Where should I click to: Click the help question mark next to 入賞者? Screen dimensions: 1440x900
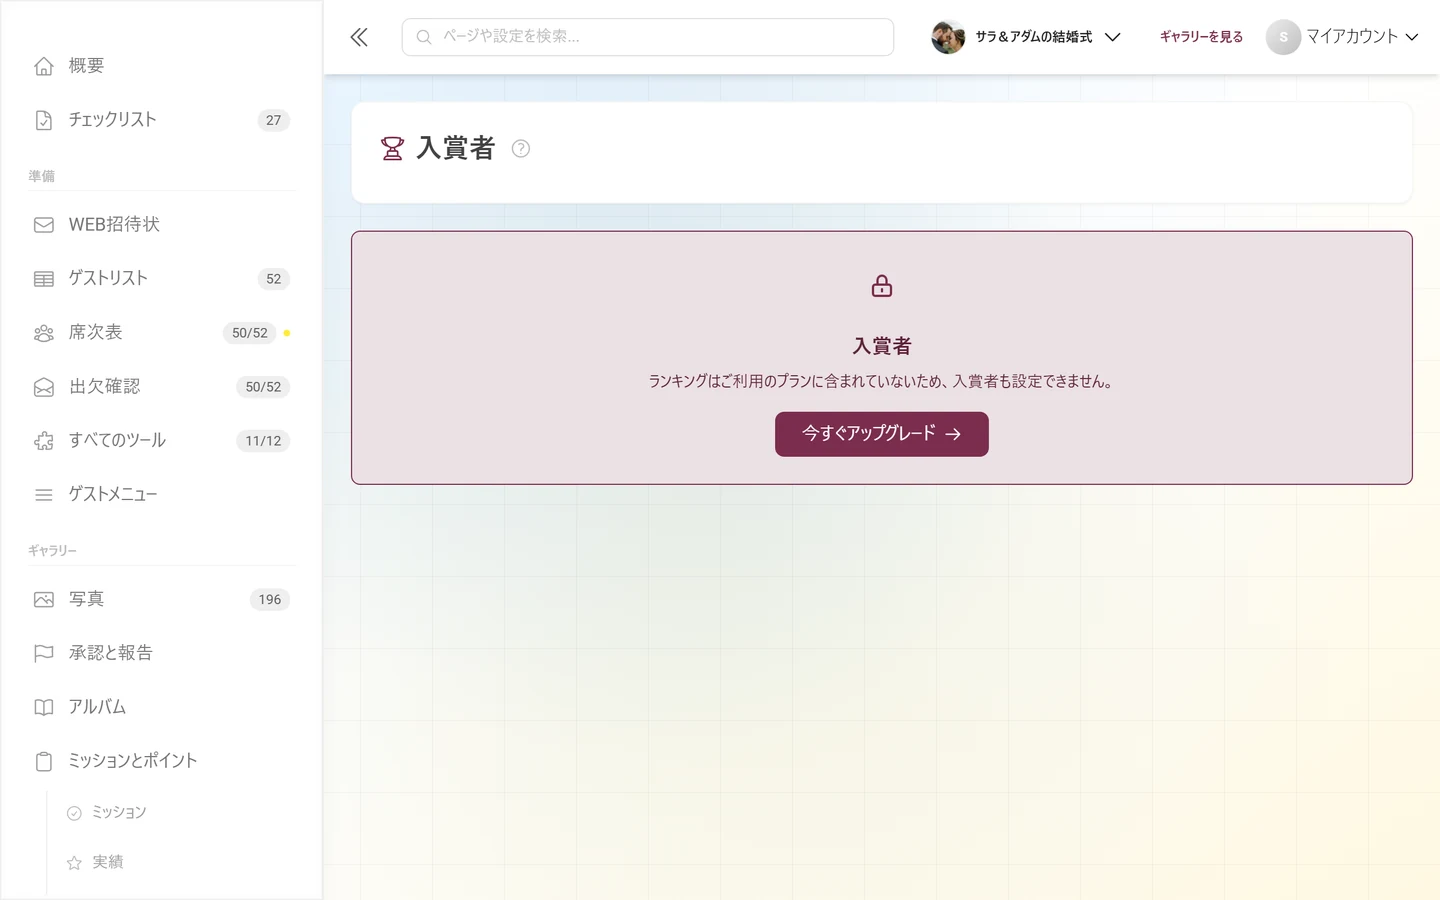coord(521,149)
